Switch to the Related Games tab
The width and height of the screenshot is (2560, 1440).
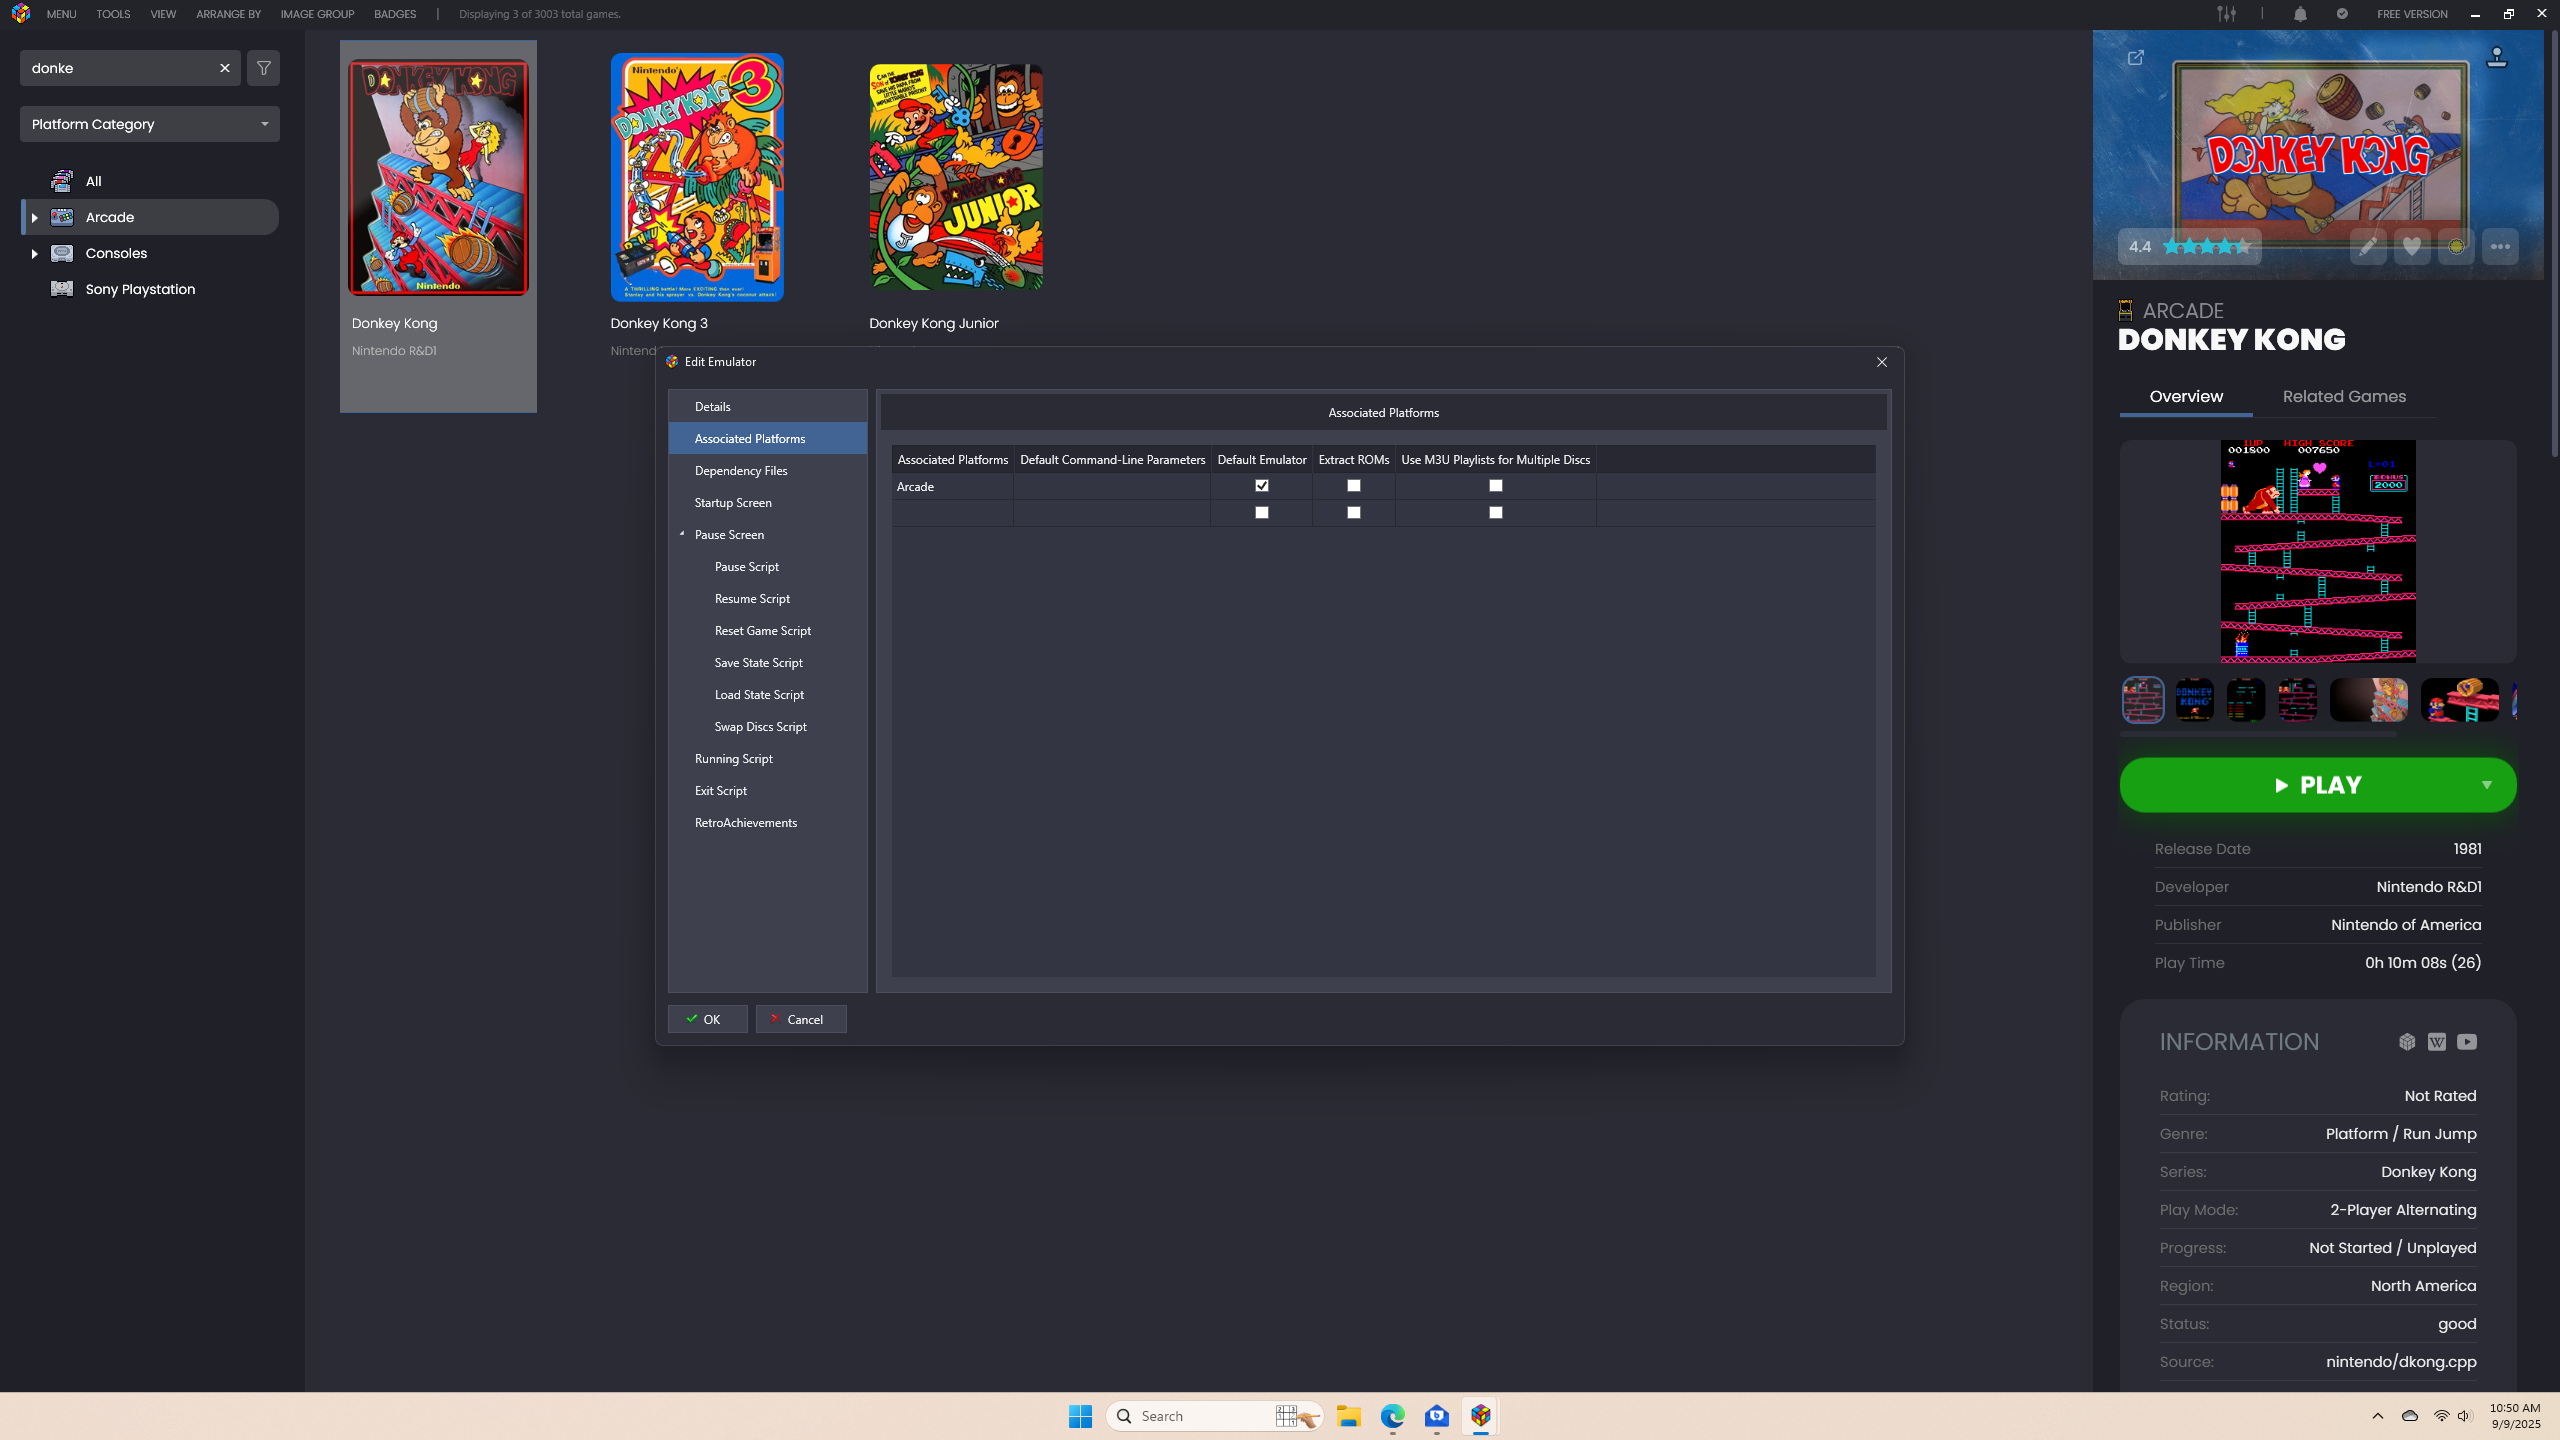click(2344, 397)
